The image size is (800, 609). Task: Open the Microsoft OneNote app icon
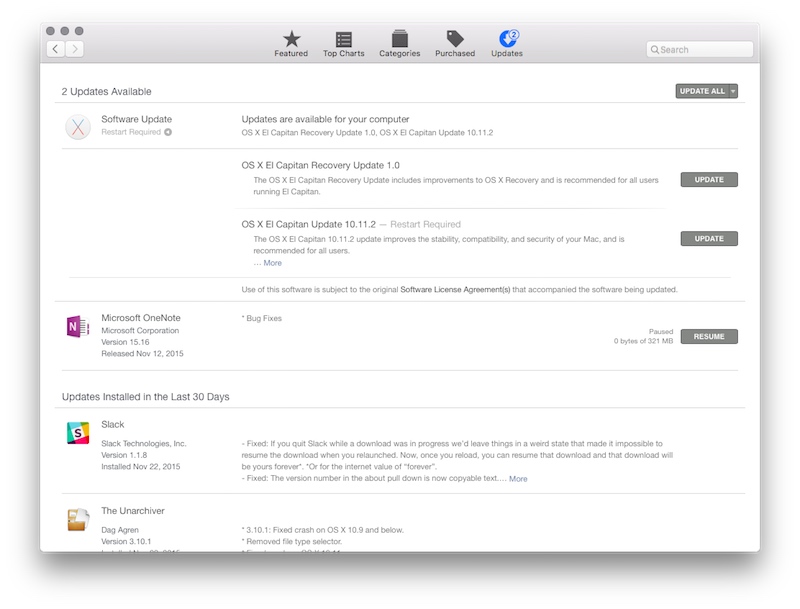click(77, 326)
